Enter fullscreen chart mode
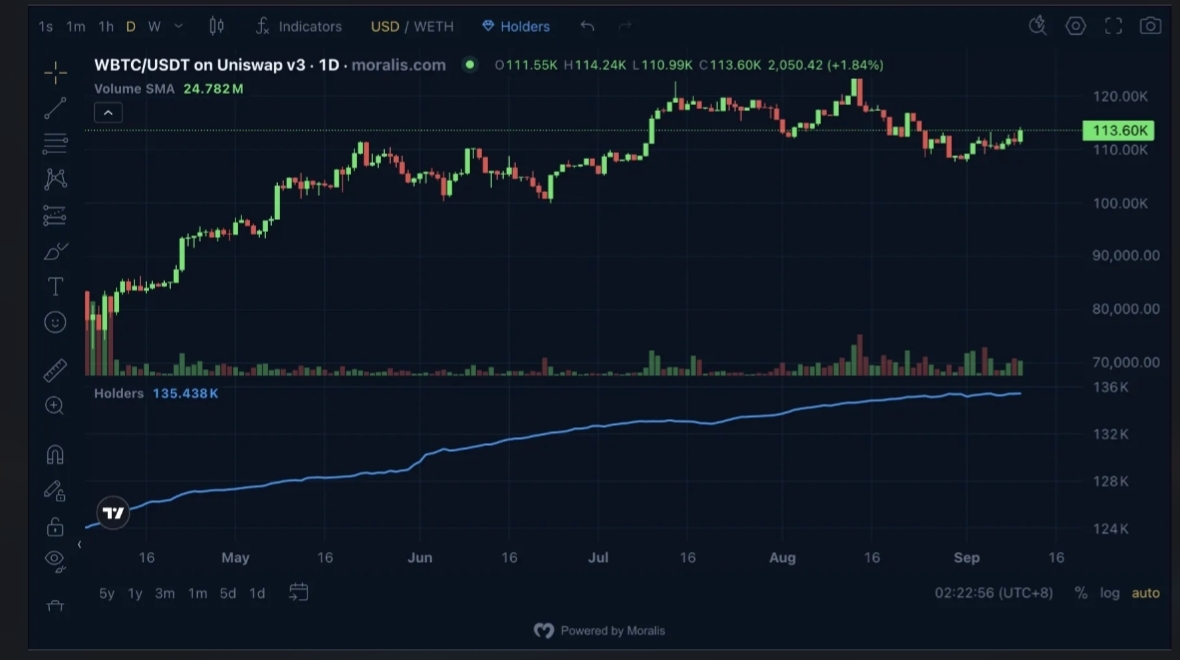 pyautogui.click(x=1113, y=26)
